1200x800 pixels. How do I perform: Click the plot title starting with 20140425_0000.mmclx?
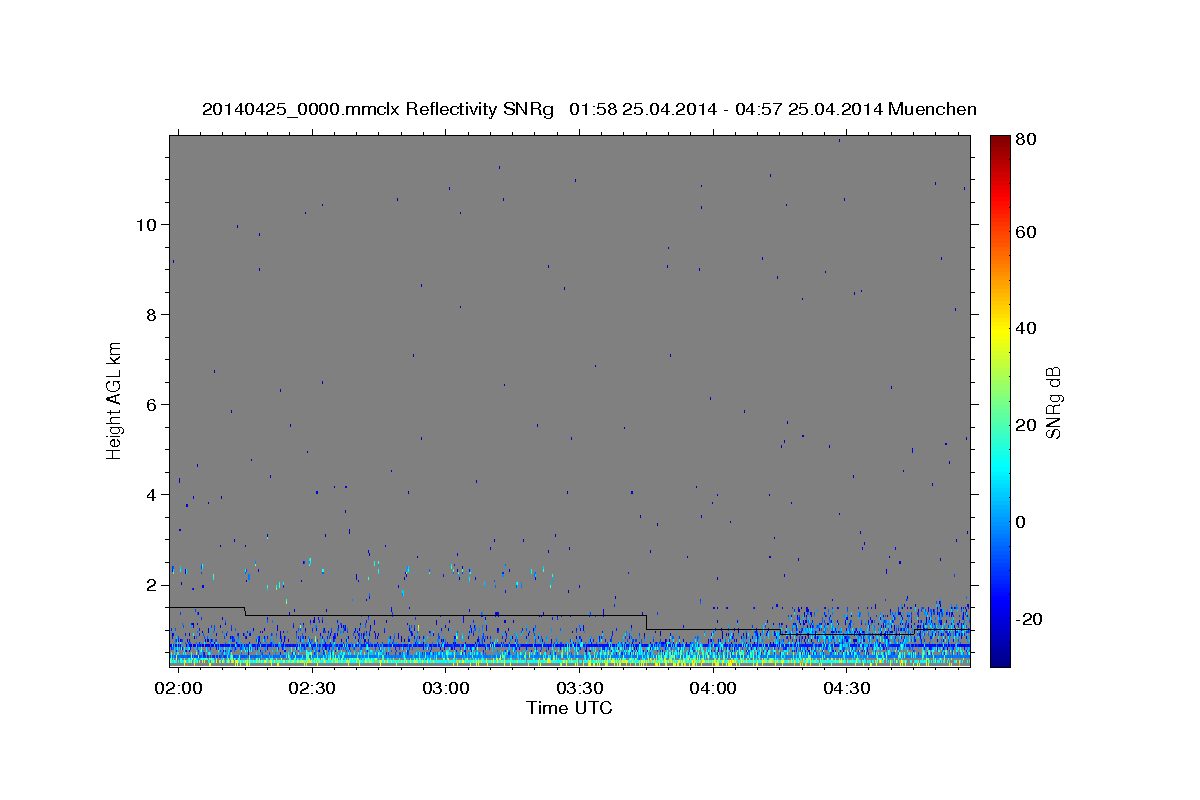point(589,109)
